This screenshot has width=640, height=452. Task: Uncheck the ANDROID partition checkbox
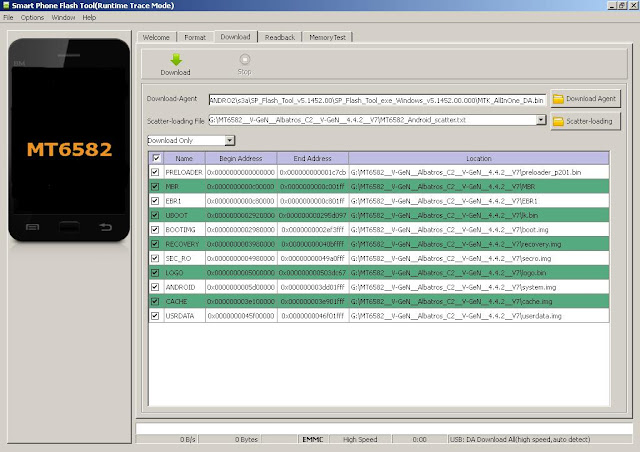point(155,287)
